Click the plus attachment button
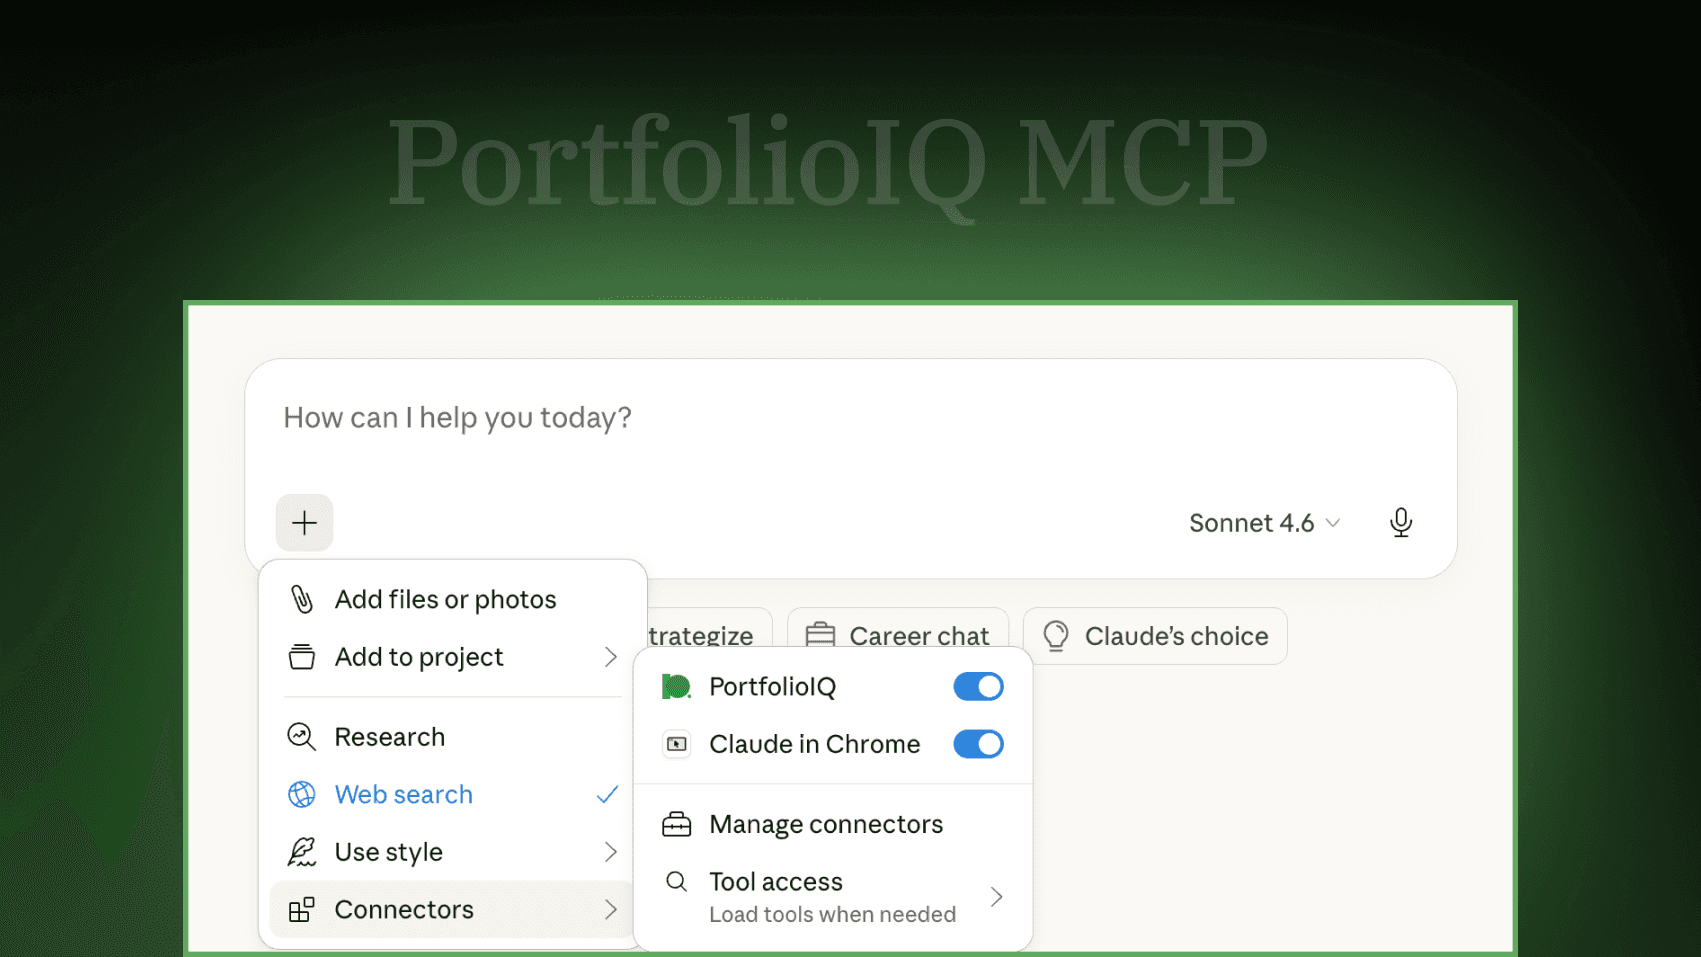This screenshot has width=1701, height=957. [x=304, y=522]
